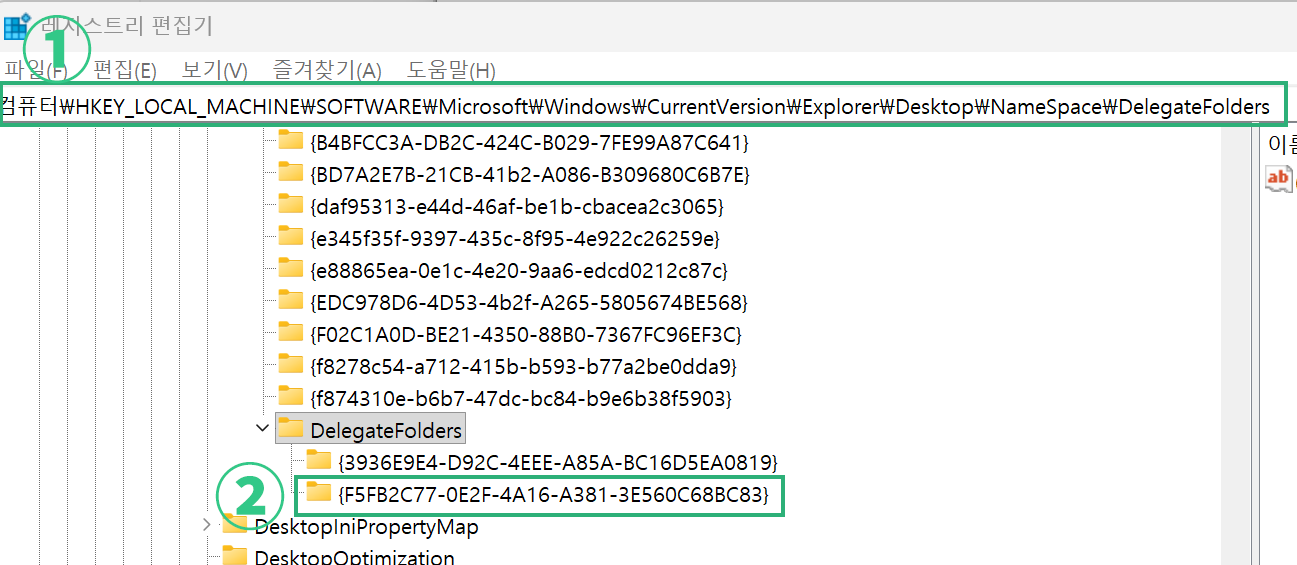Open the 즐겨찾기(A) menu

coord(327,70)
